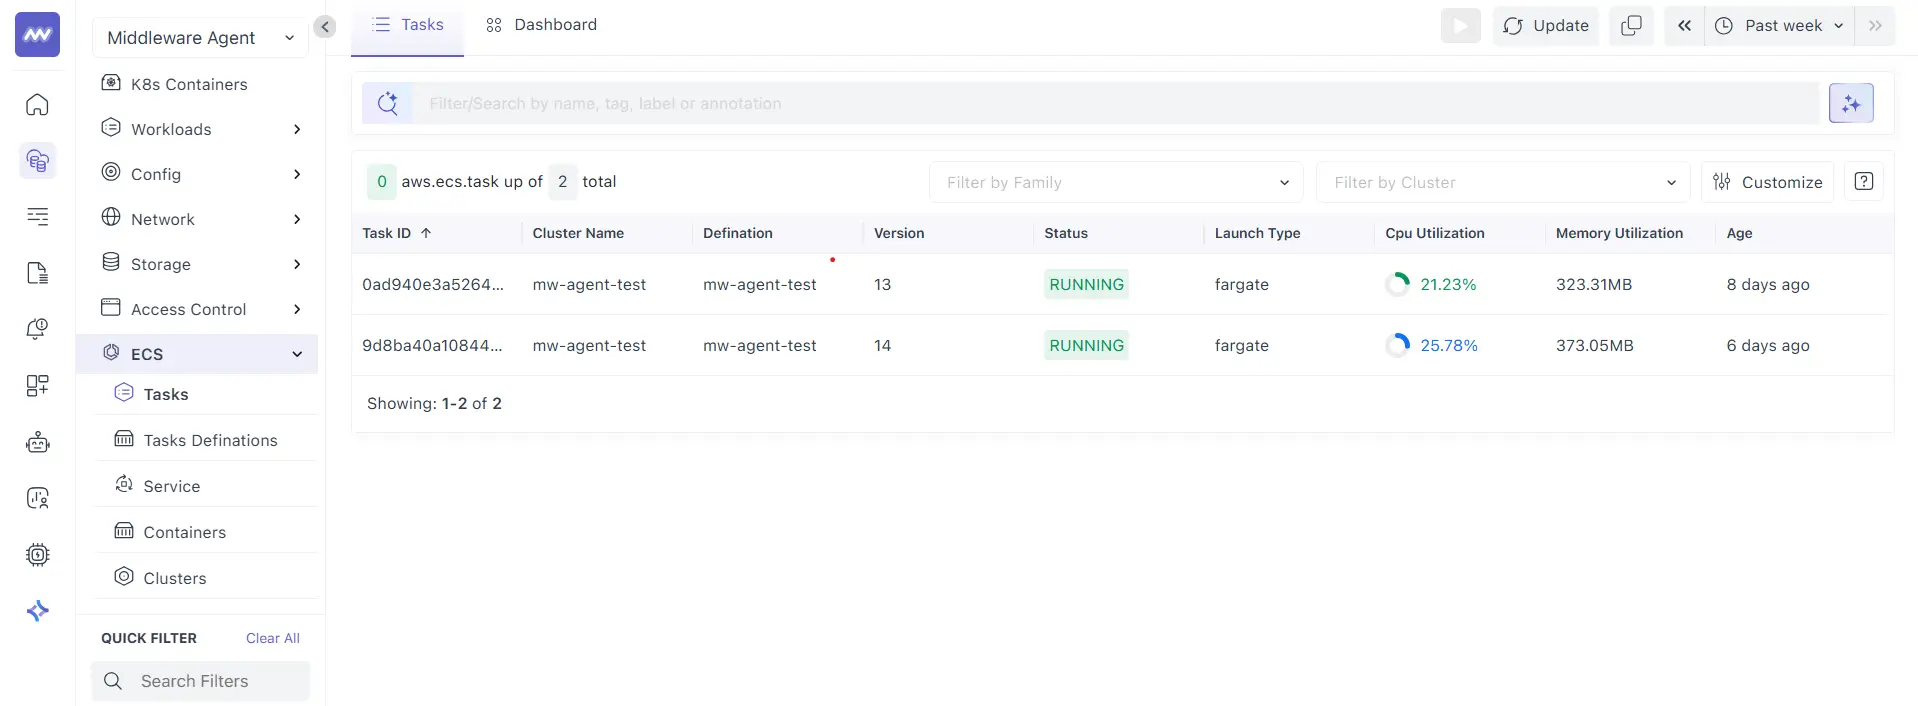
Task: Click the copy icon beside Update
Action: coord(1630,26)
